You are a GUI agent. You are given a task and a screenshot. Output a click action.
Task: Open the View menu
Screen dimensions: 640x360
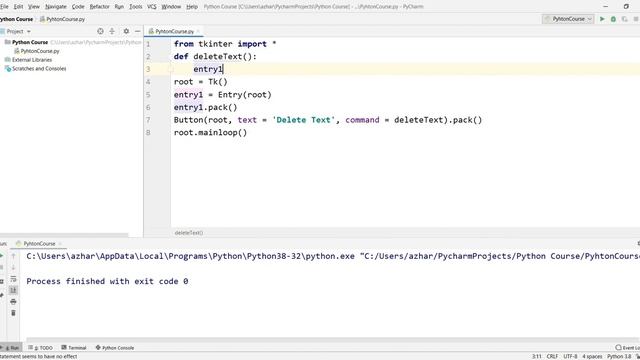coord(34,7)
